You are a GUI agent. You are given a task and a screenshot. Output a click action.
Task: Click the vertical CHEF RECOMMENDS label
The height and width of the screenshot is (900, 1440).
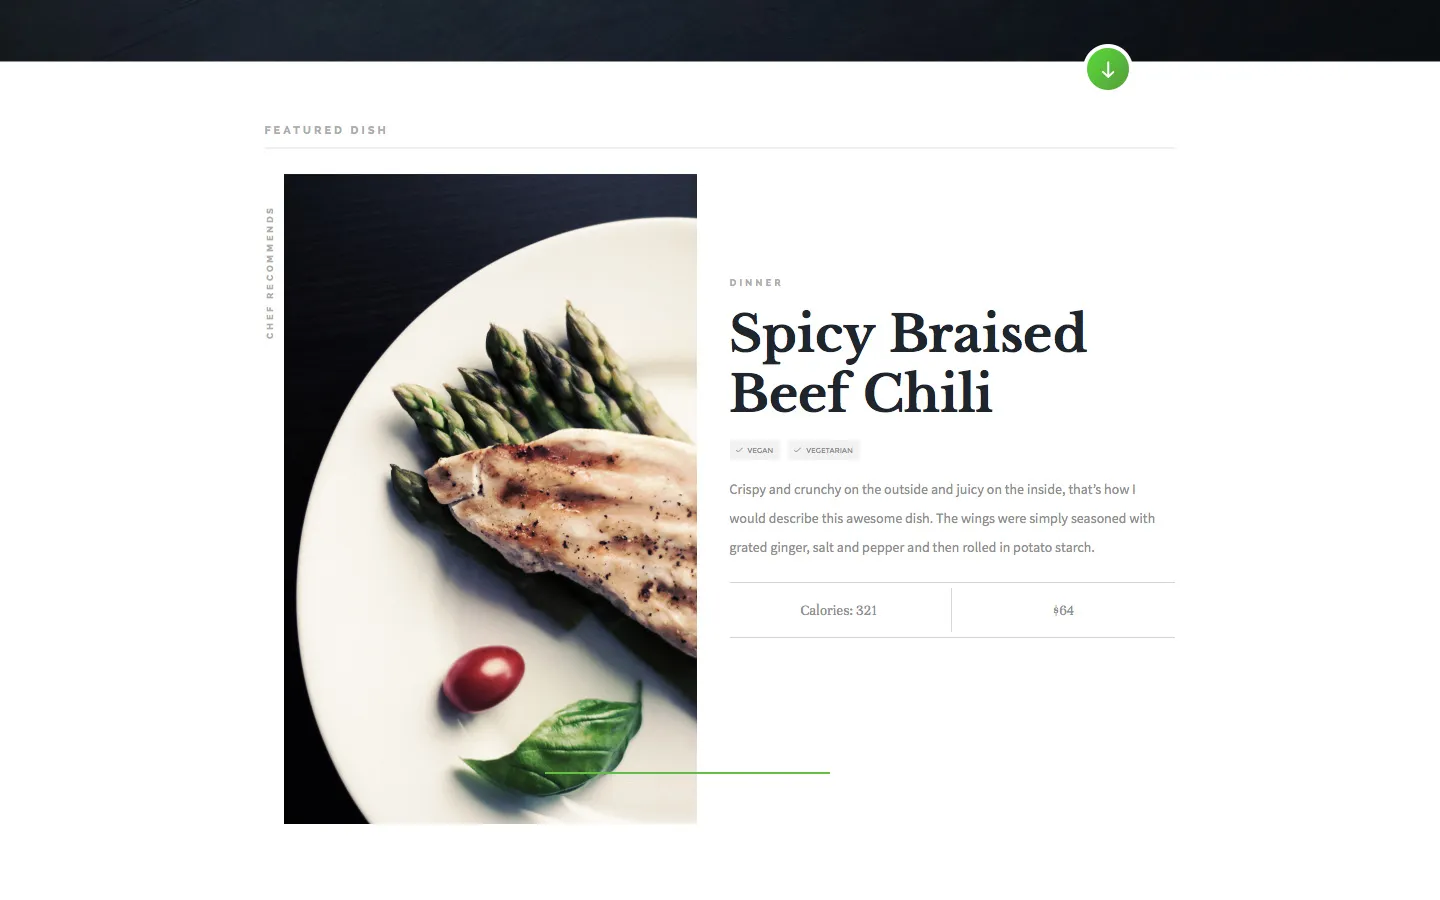[x=270, y=273]
